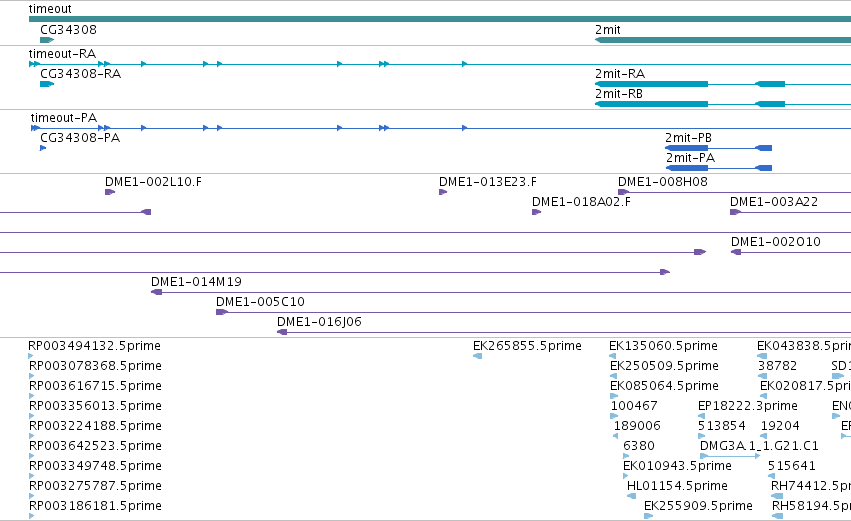The height and width of the screenshot is (521, 851).
Task: Select the arrow glyph starting DME1-005C10 line
Action: pyautogui.click(x=221, y=312)
